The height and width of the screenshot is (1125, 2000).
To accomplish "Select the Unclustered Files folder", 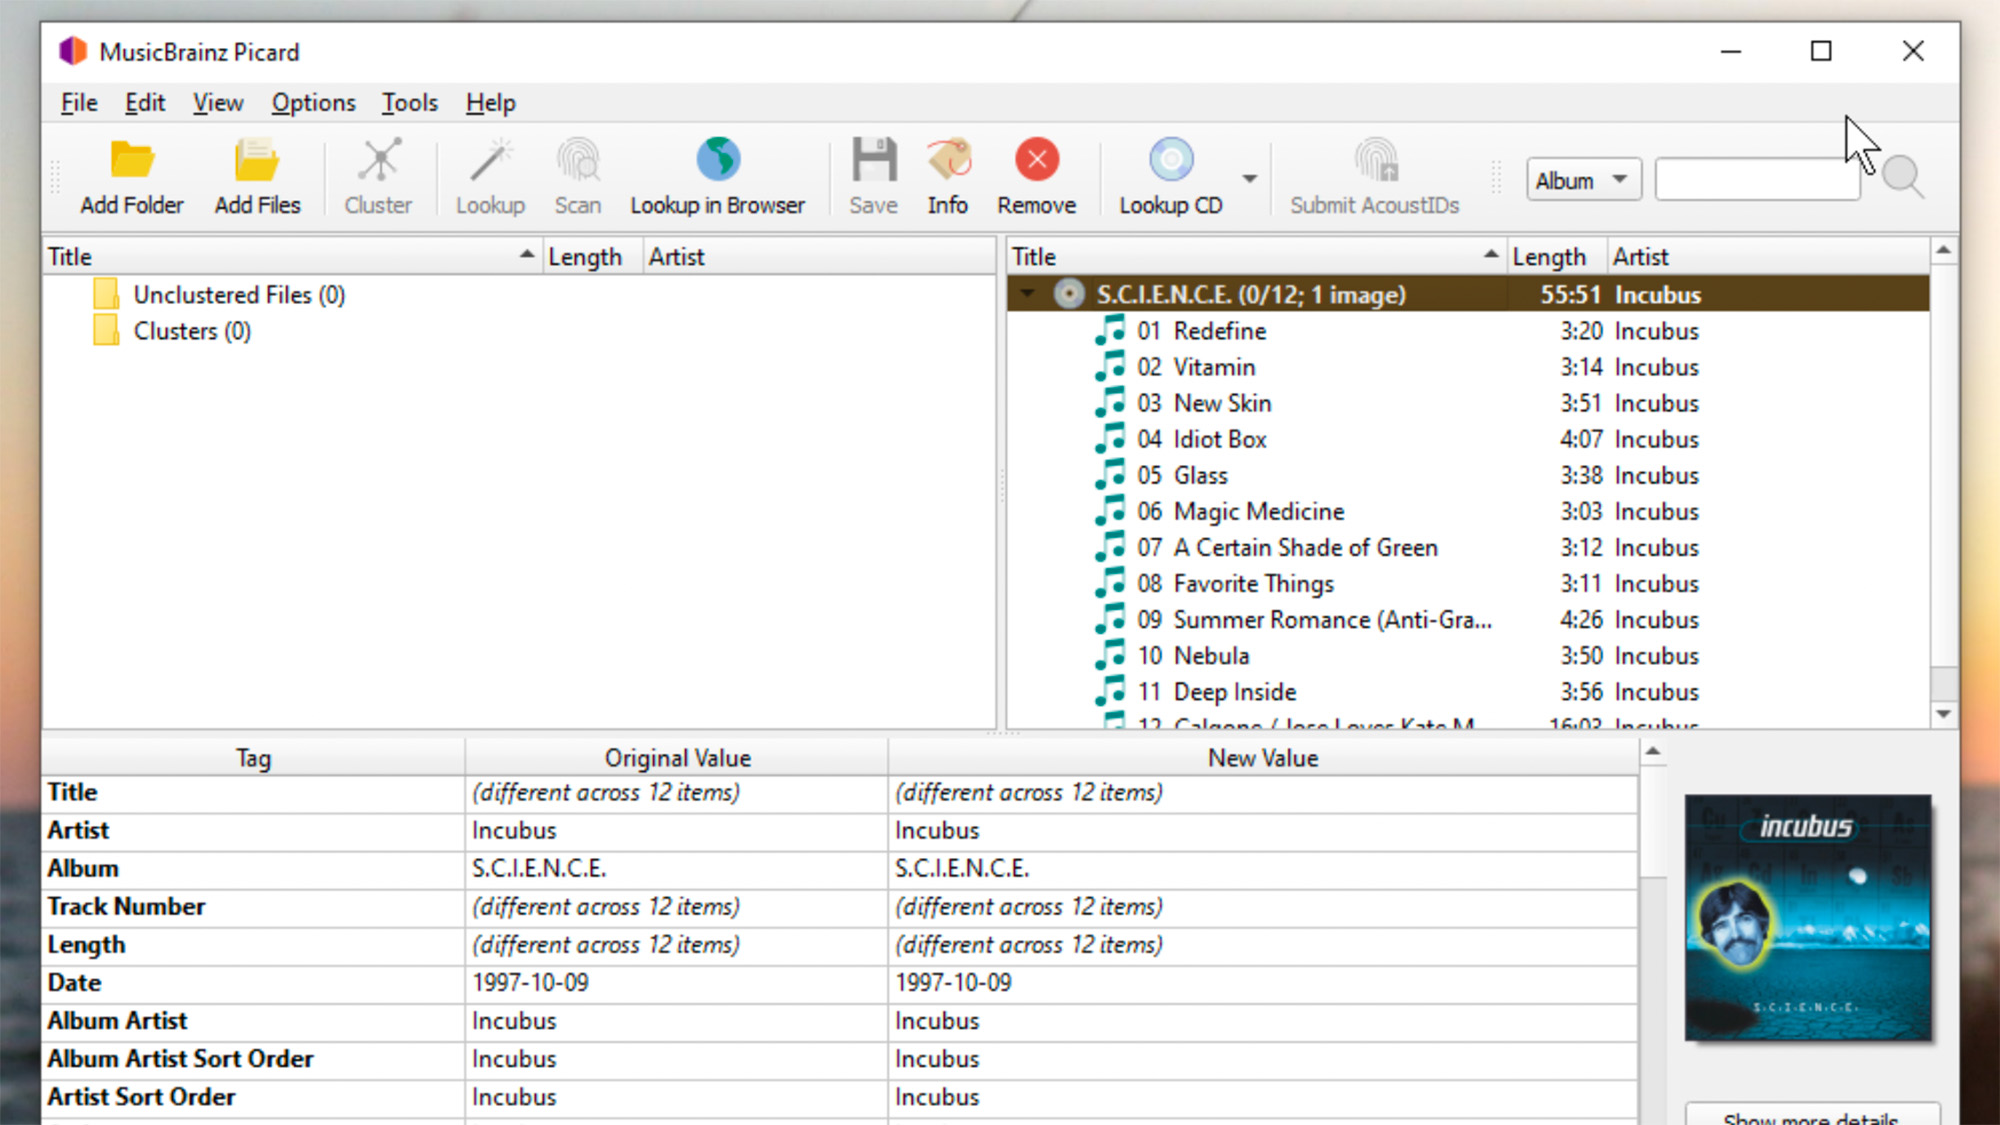I will pyautogui.click(x=238, y=295).
